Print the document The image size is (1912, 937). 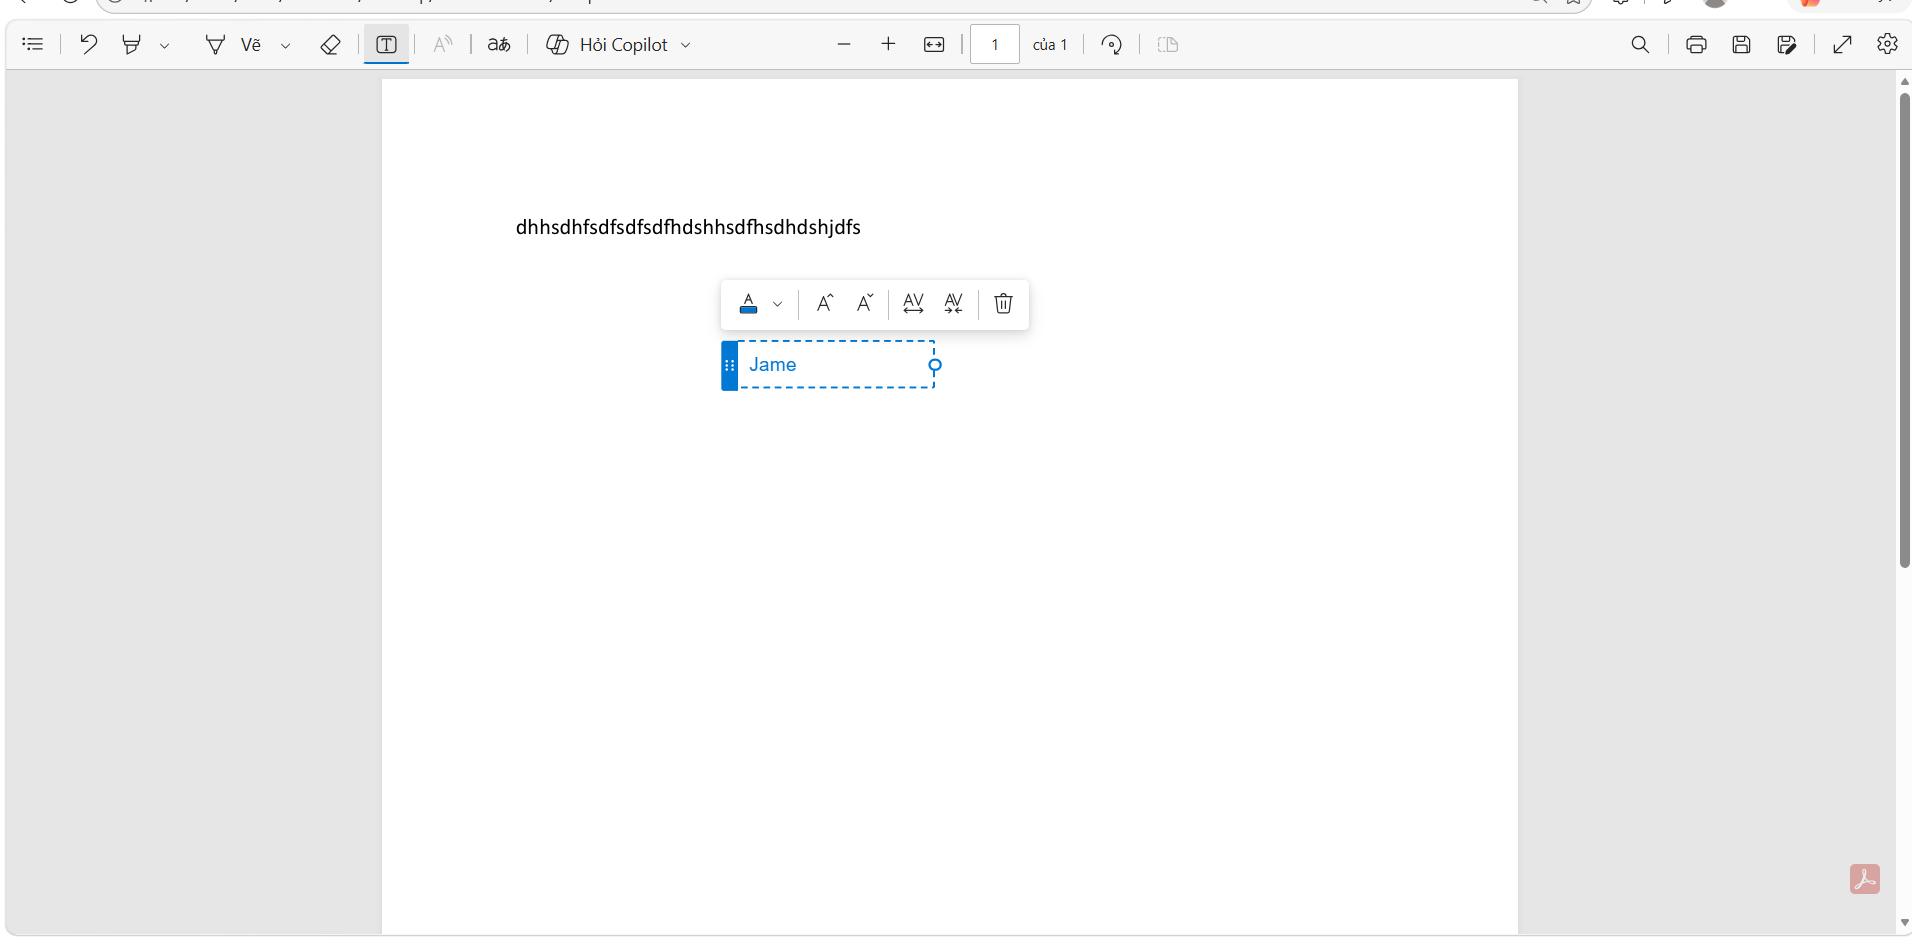[x=1696, y=44]
